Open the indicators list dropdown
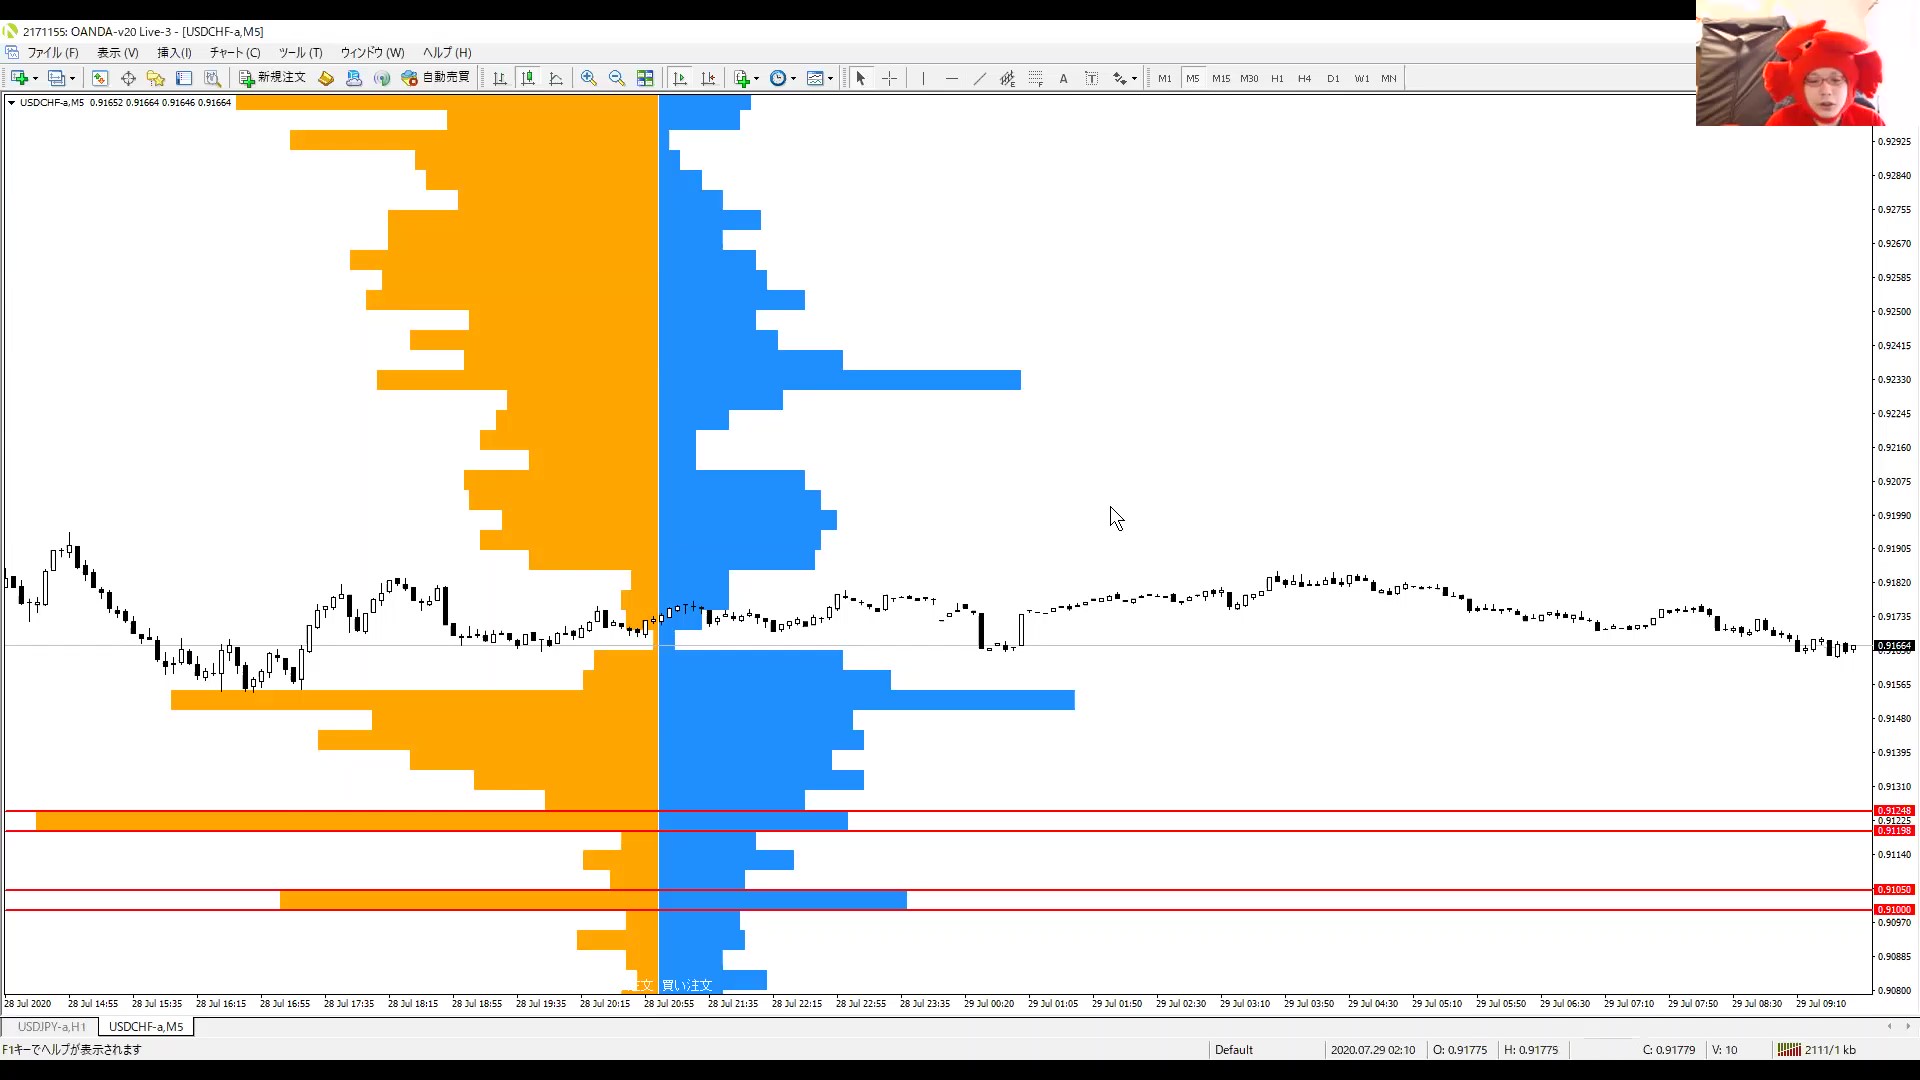Viewport: 1920px width, 1080px height. pyautogui.click(x=746, y=78)
